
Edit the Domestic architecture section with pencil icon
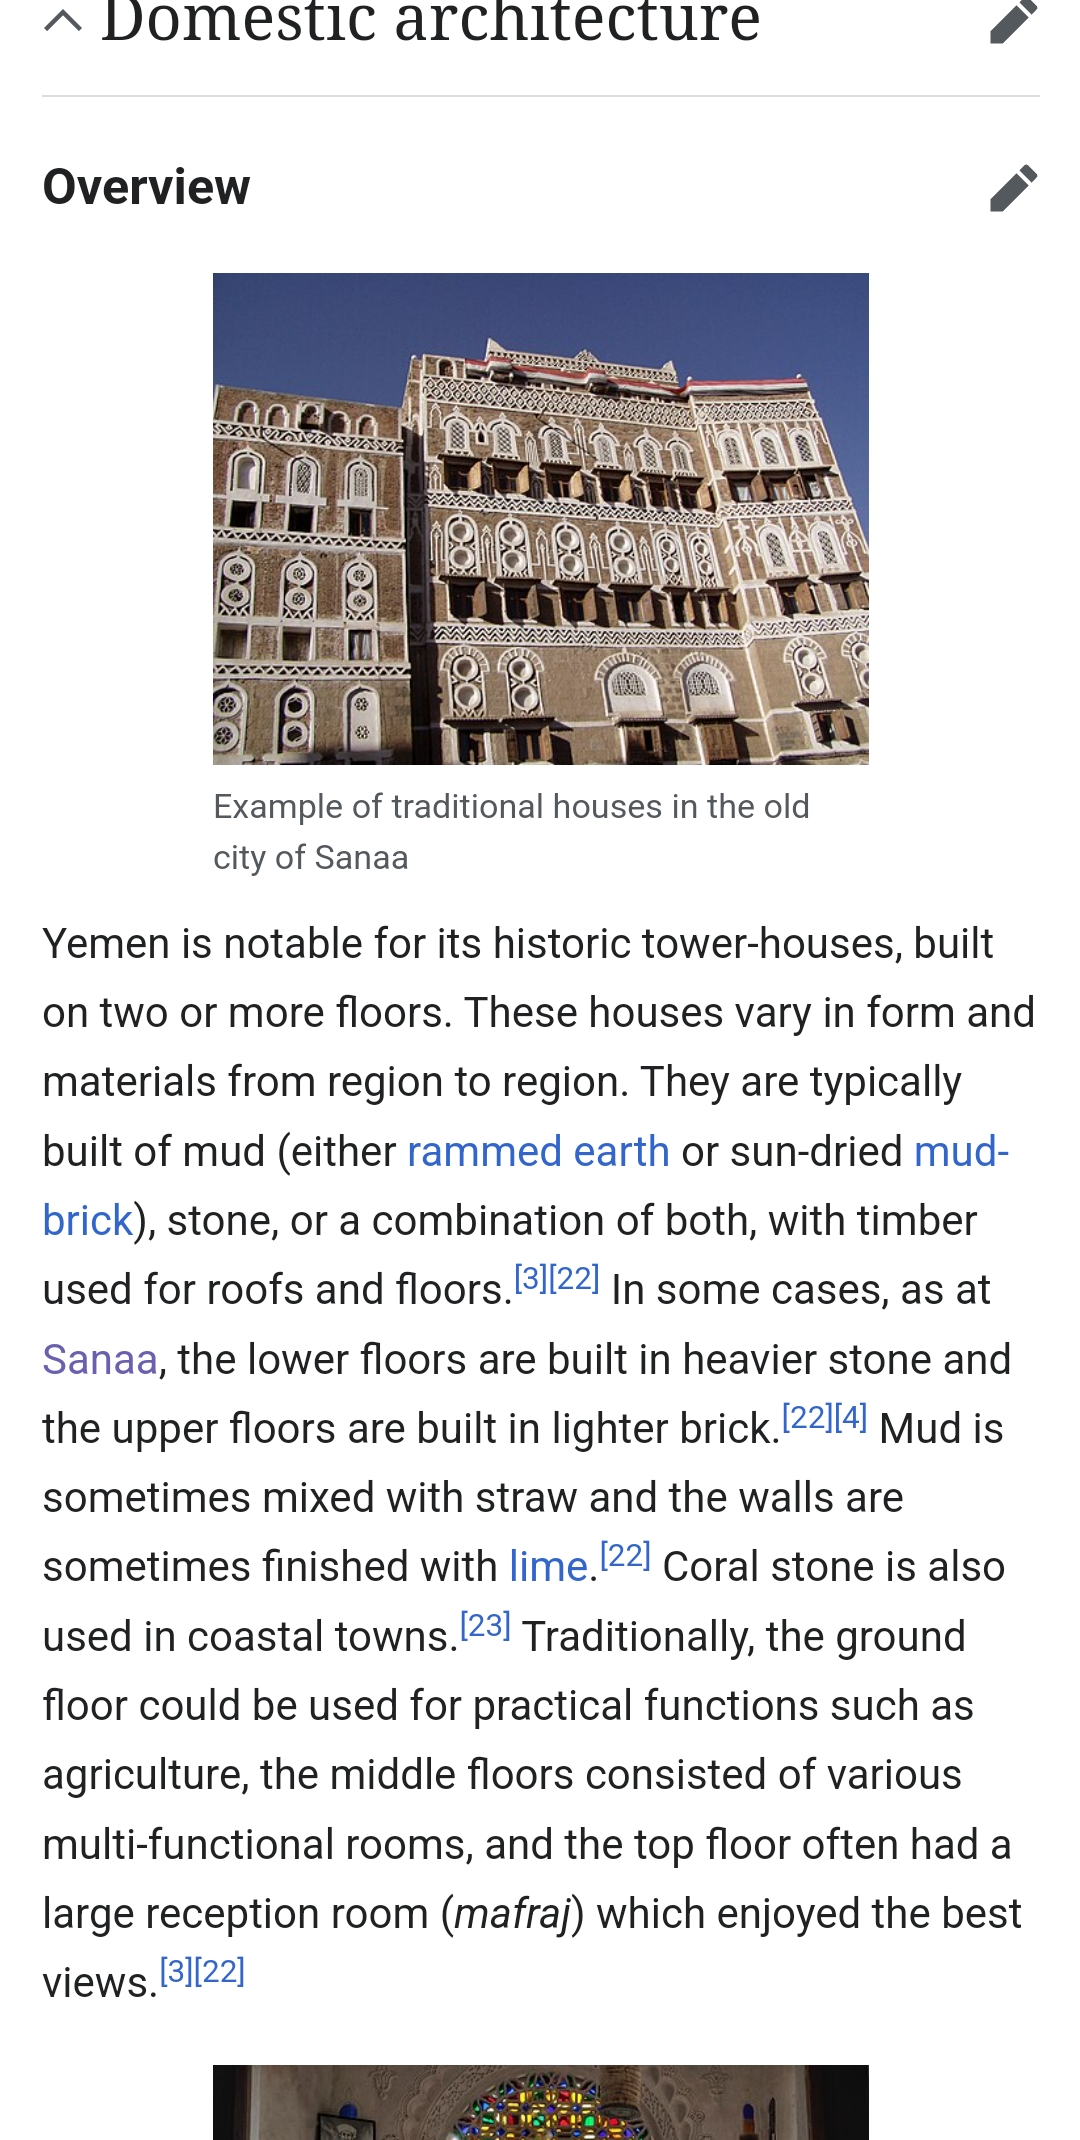click(1013, 22)
